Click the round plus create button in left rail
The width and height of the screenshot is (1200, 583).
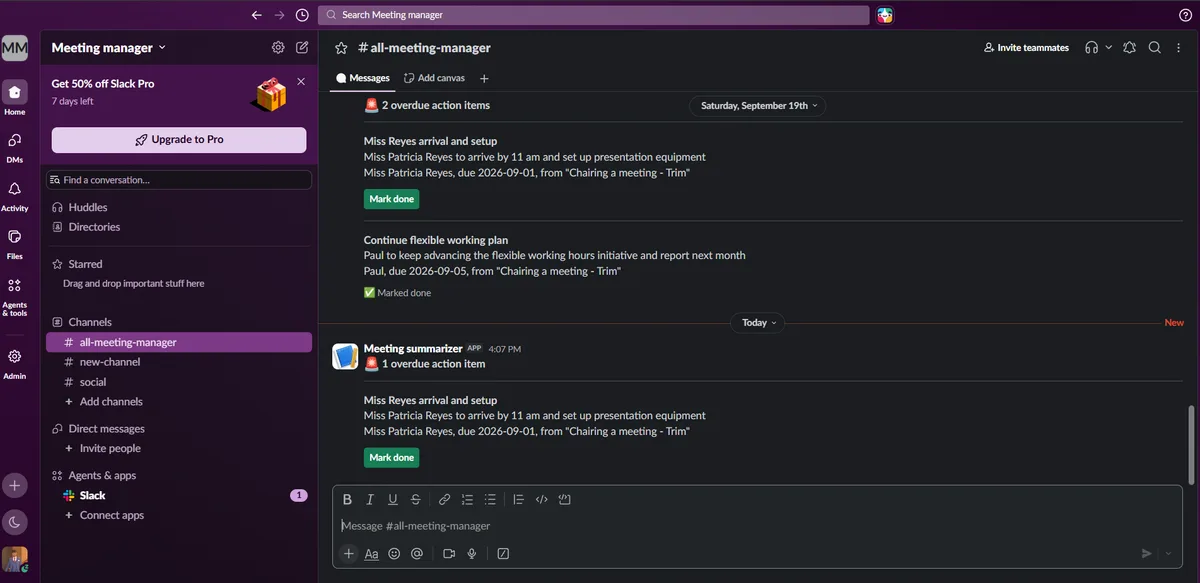(x=14, y=486)
